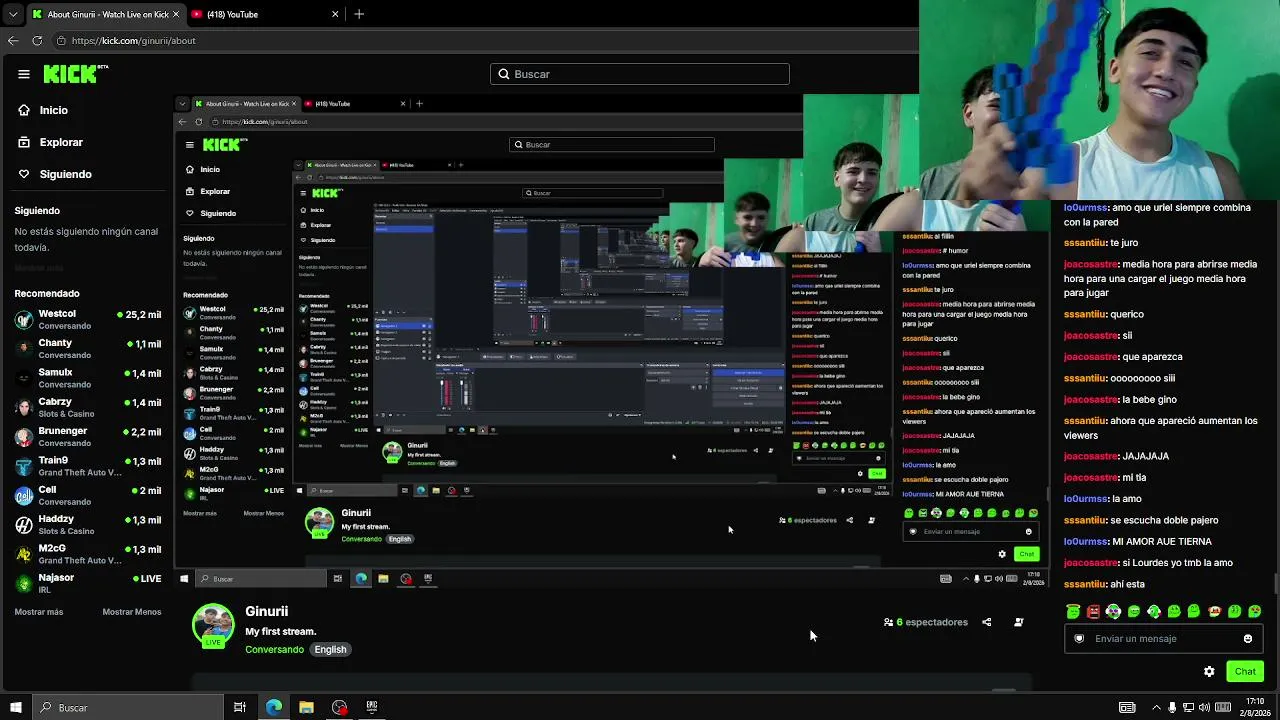Click the microphone icon in system tray
Screen dimensions: 1280x720
pos(1172,708)
